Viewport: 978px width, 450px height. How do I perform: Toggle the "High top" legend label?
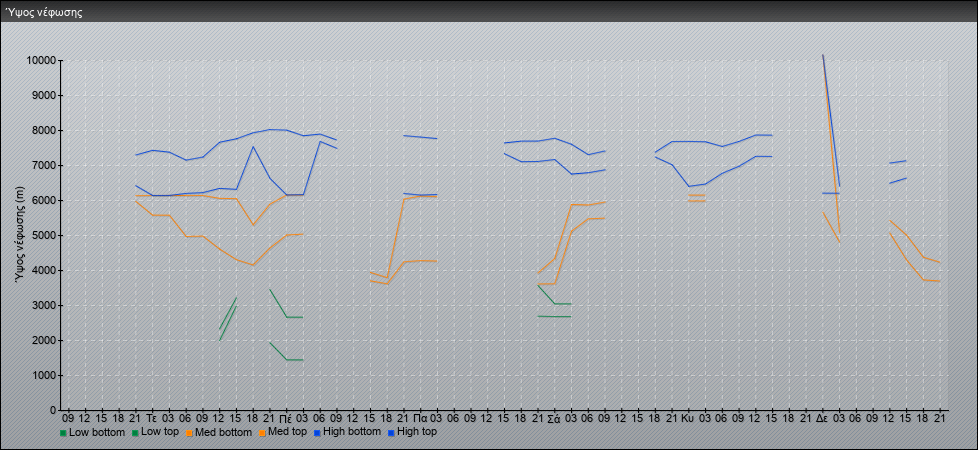417,432
